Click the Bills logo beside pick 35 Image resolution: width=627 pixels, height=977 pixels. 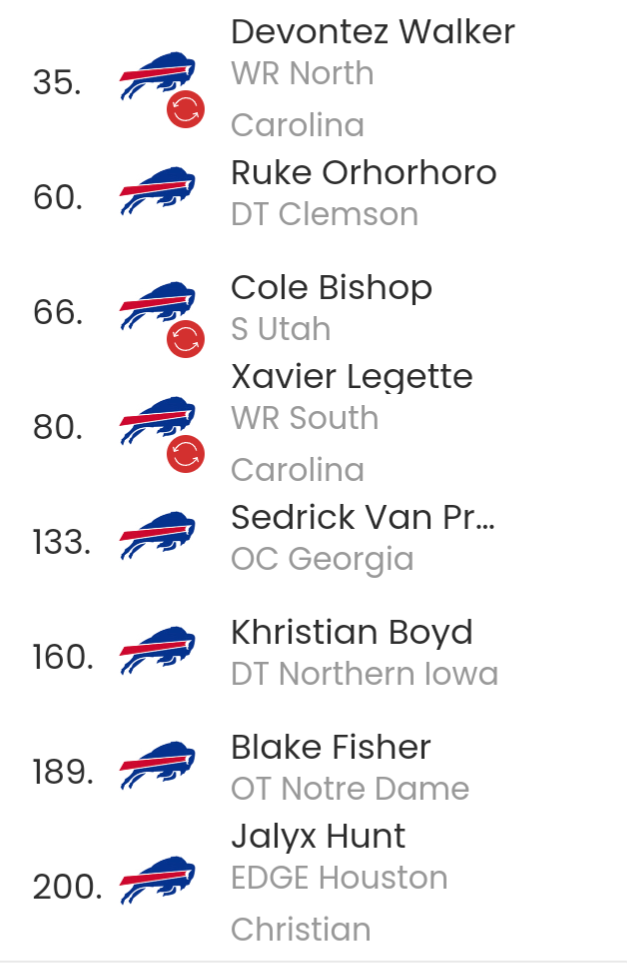(x=157, y=76)
